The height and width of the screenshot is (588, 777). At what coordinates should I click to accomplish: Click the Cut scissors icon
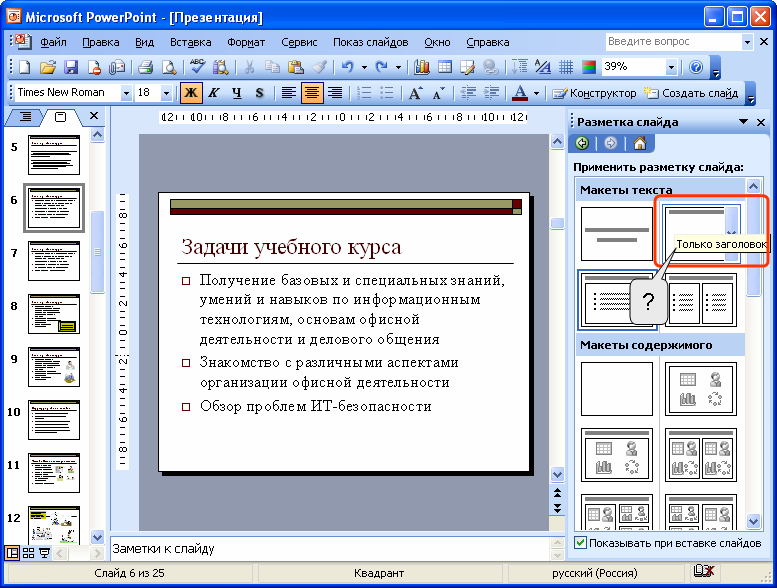(x=249, y=67)
